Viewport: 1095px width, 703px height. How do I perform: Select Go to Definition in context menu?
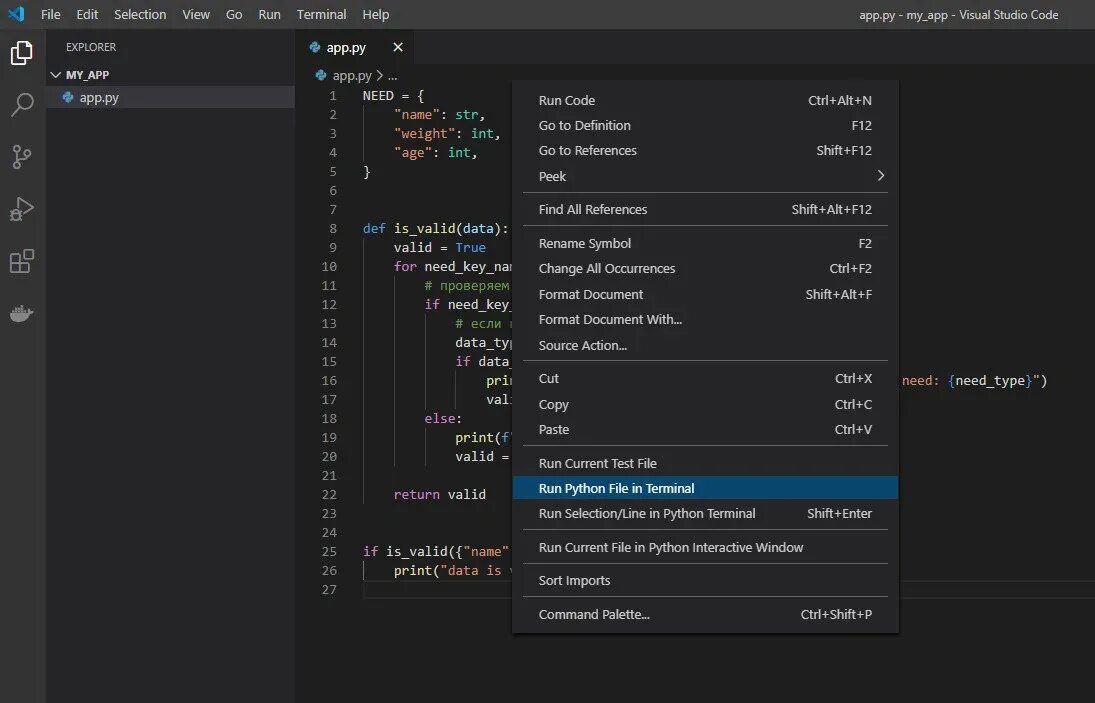(x=705, y=126)
